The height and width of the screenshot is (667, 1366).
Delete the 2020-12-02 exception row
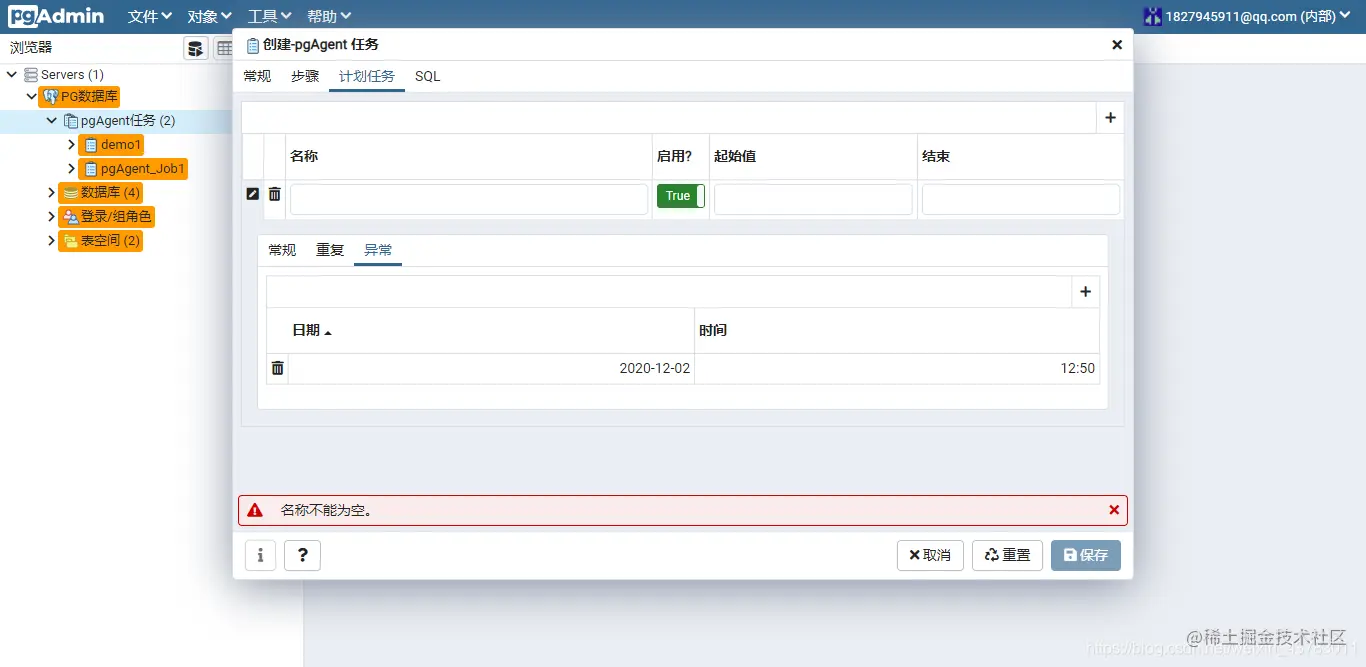tap(278, 368)
